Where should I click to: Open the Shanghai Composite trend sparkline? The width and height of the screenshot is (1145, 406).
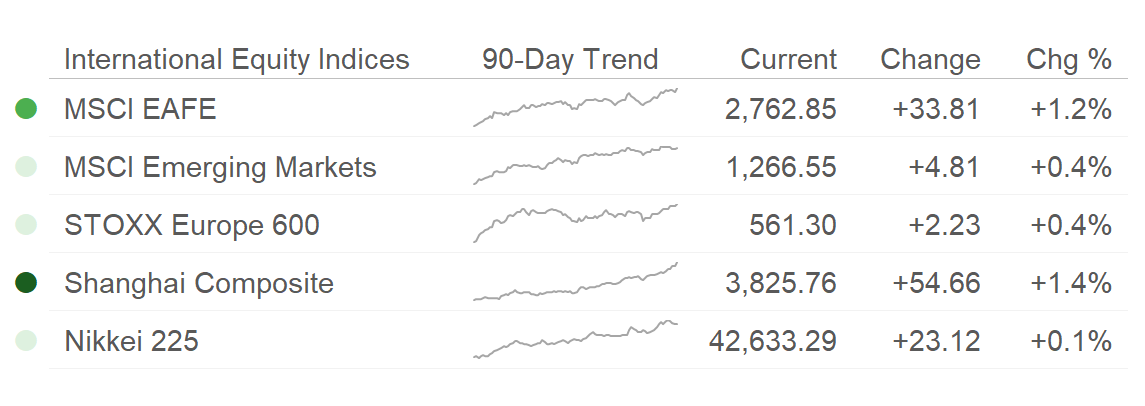[575, 281]
